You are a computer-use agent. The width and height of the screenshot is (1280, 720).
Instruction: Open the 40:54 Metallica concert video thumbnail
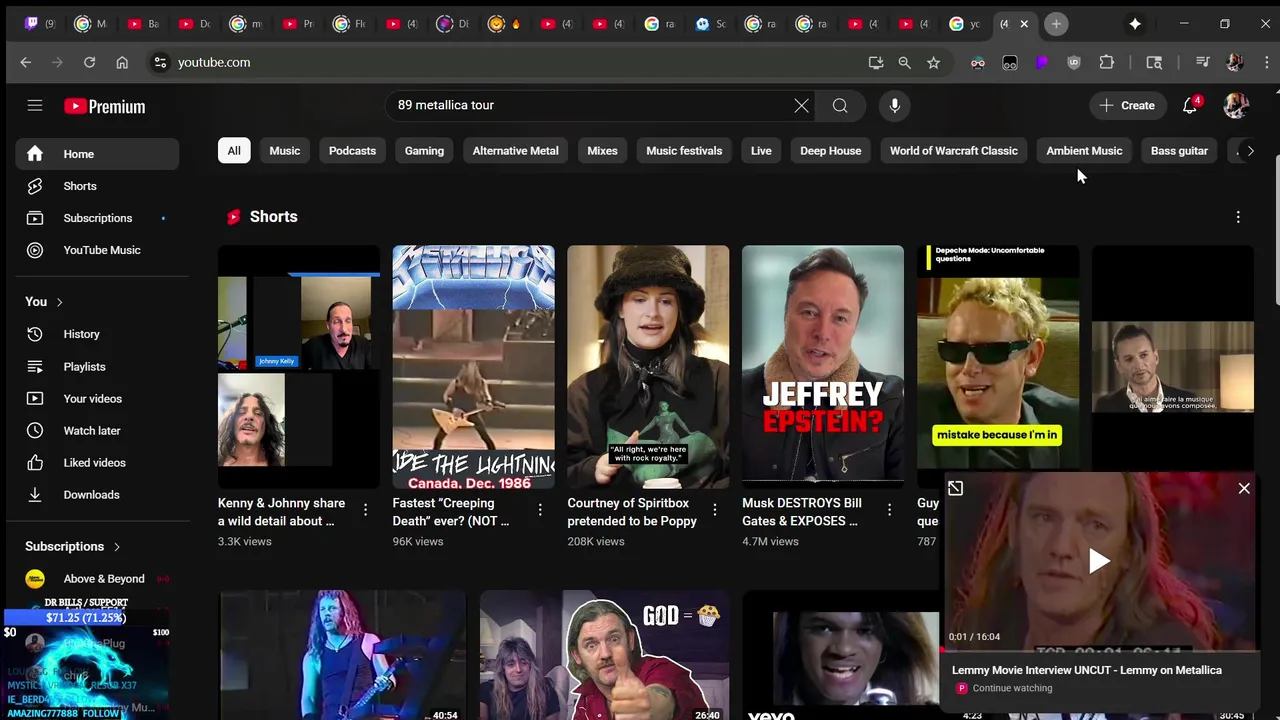[x=342, y=655]
